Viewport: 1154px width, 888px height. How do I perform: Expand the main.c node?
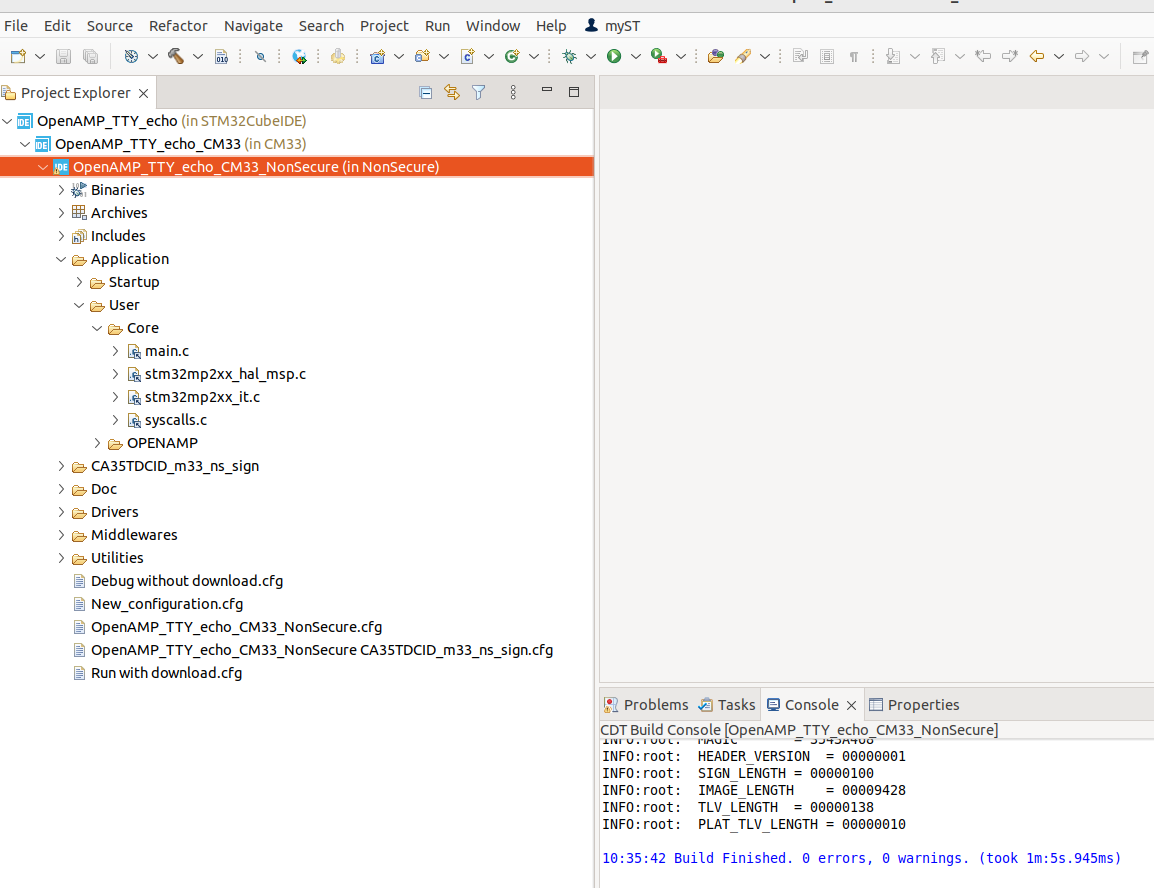pos(116,351)
